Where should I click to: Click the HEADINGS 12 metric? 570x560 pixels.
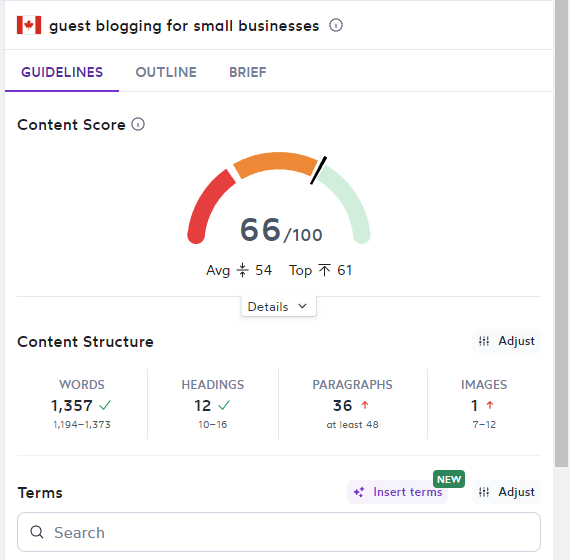tap(213, 404)
